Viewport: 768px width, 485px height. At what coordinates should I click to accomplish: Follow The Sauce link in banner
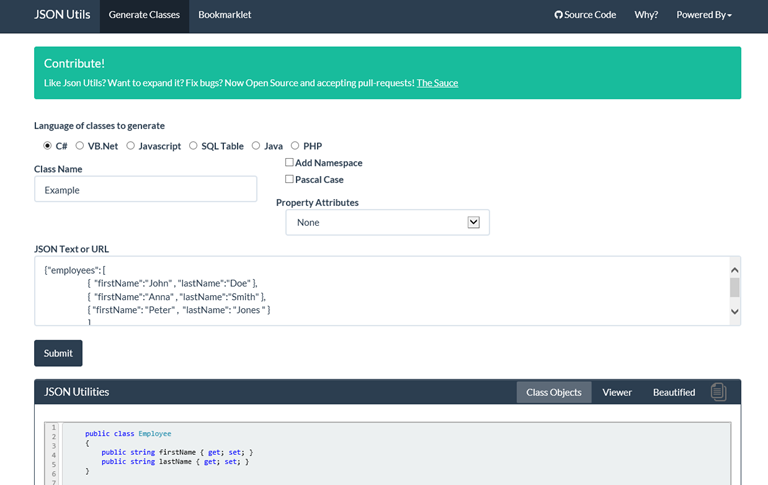[437, 83]
